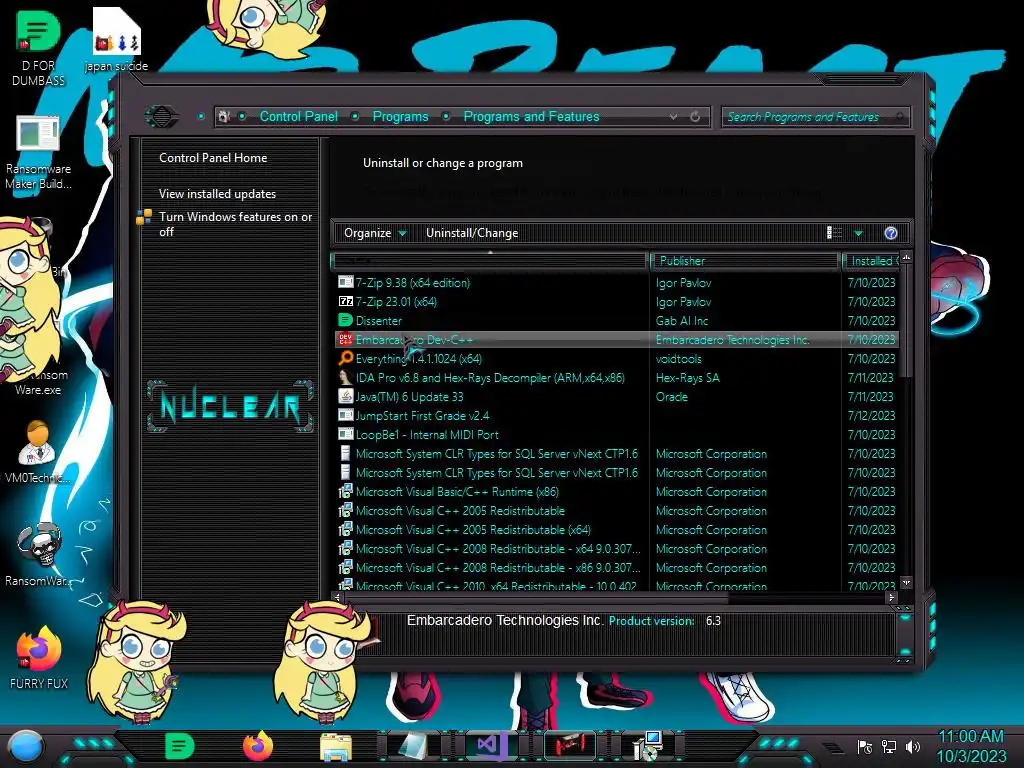The width and height of the screenshot is (1024, 768).
Task: Click the 7-Zip 23.01 (x64) program icon
Action: 345,301
